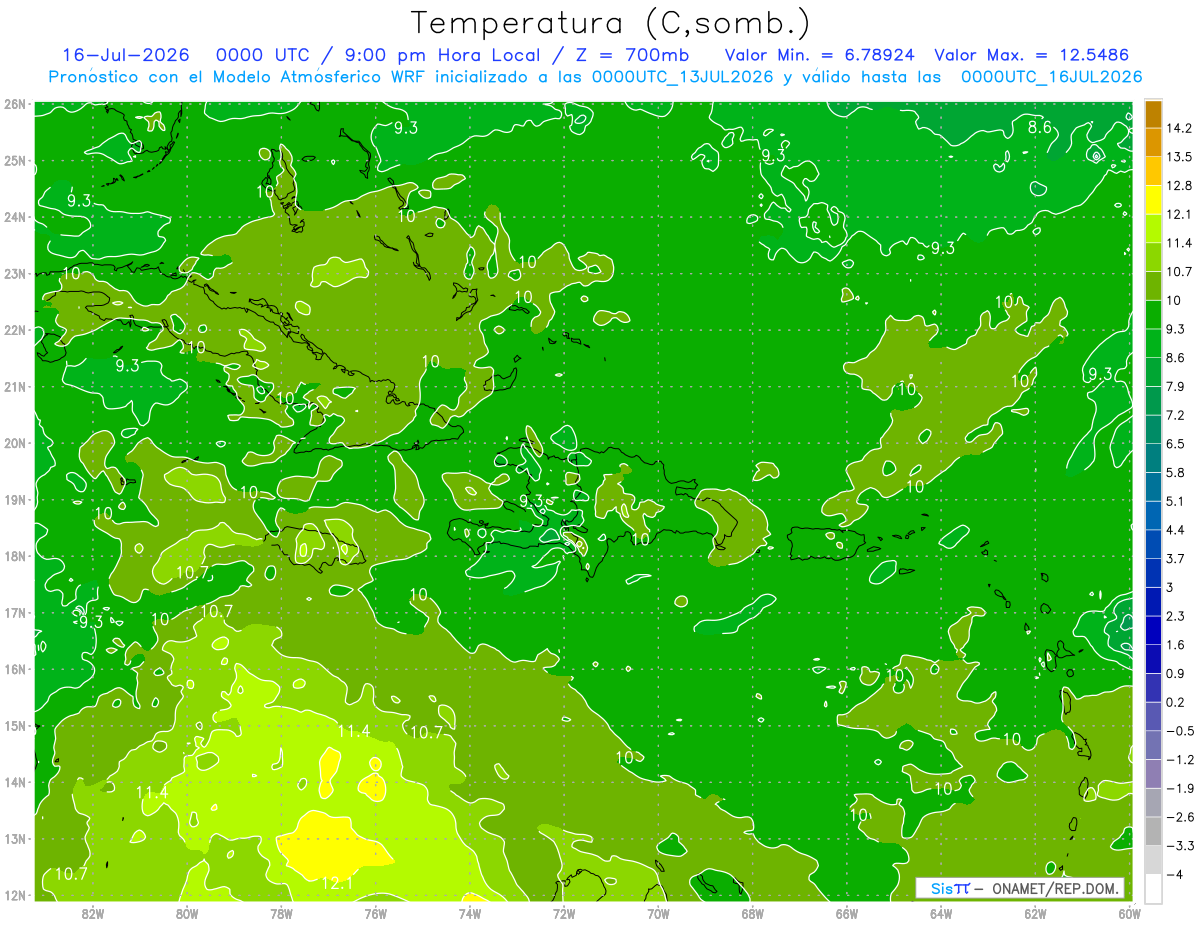The image size is (1200, 927).
Task: Click colorbar label '5.8'
Action: [x=1176, y=473]
